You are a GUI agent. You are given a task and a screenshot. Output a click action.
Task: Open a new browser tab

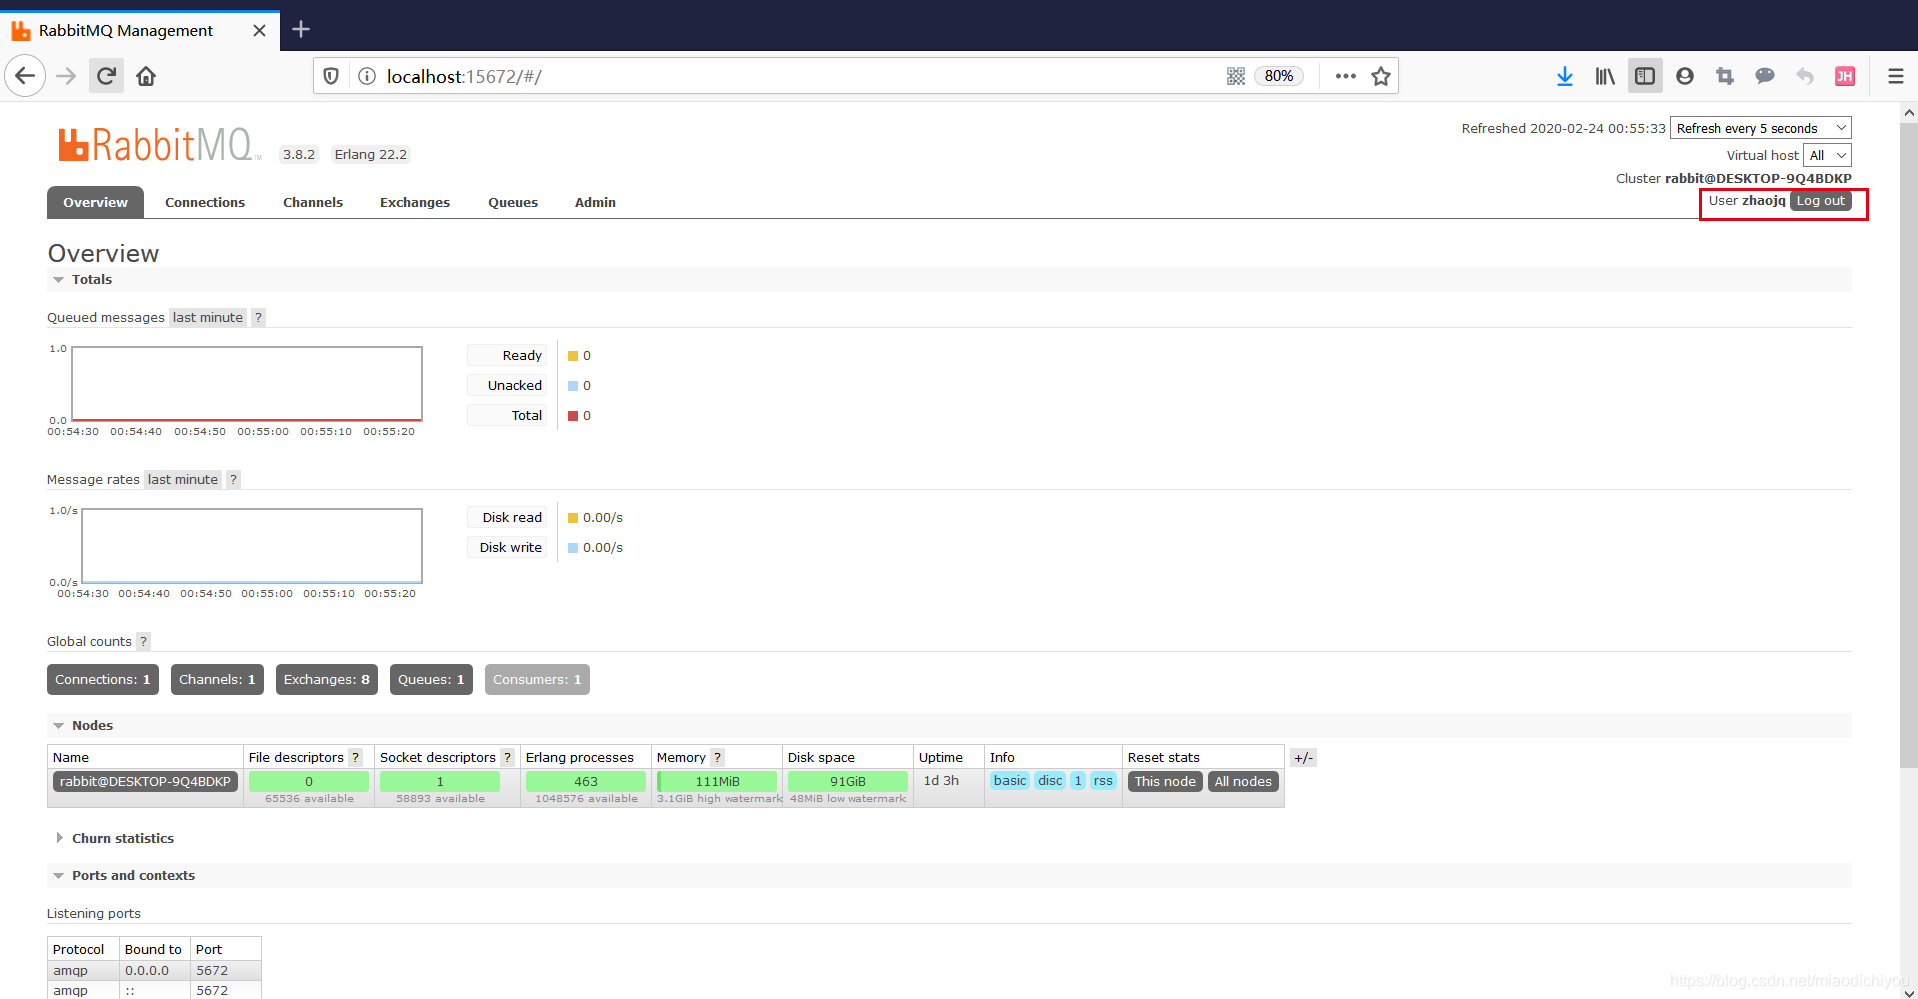[301, 30]
